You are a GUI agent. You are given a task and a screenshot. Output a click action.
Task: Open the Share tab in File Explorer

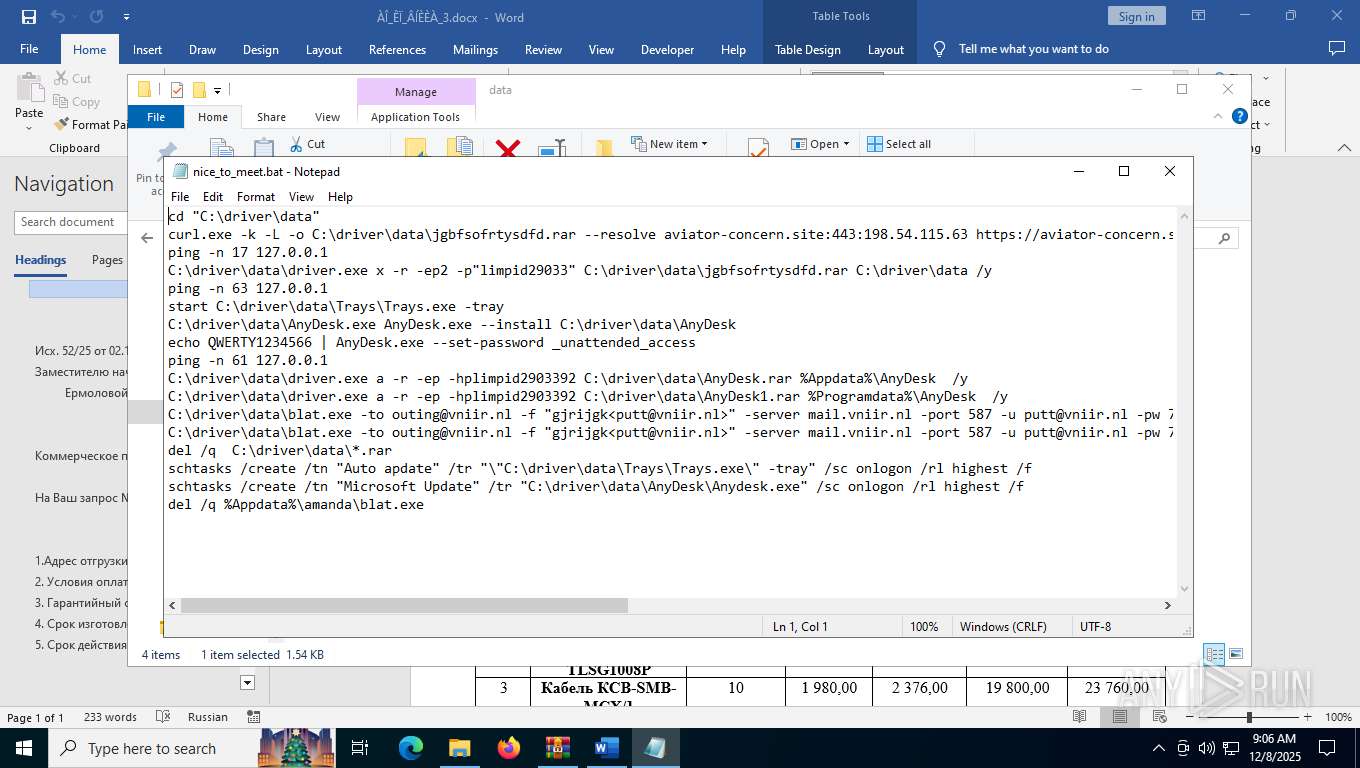click(x=271, y=117)
